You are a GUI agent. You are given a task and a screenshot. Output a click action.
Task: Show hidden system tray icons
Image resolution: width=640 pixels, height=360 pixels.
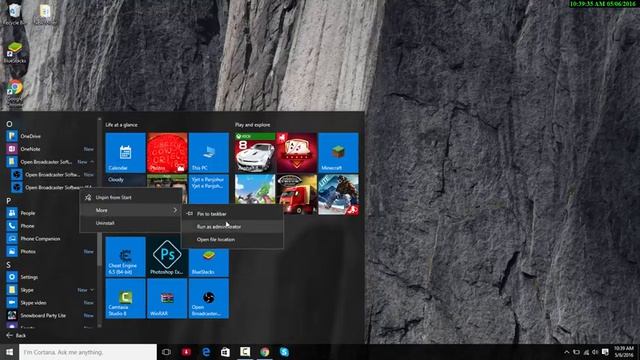click(x=567, y=352)
